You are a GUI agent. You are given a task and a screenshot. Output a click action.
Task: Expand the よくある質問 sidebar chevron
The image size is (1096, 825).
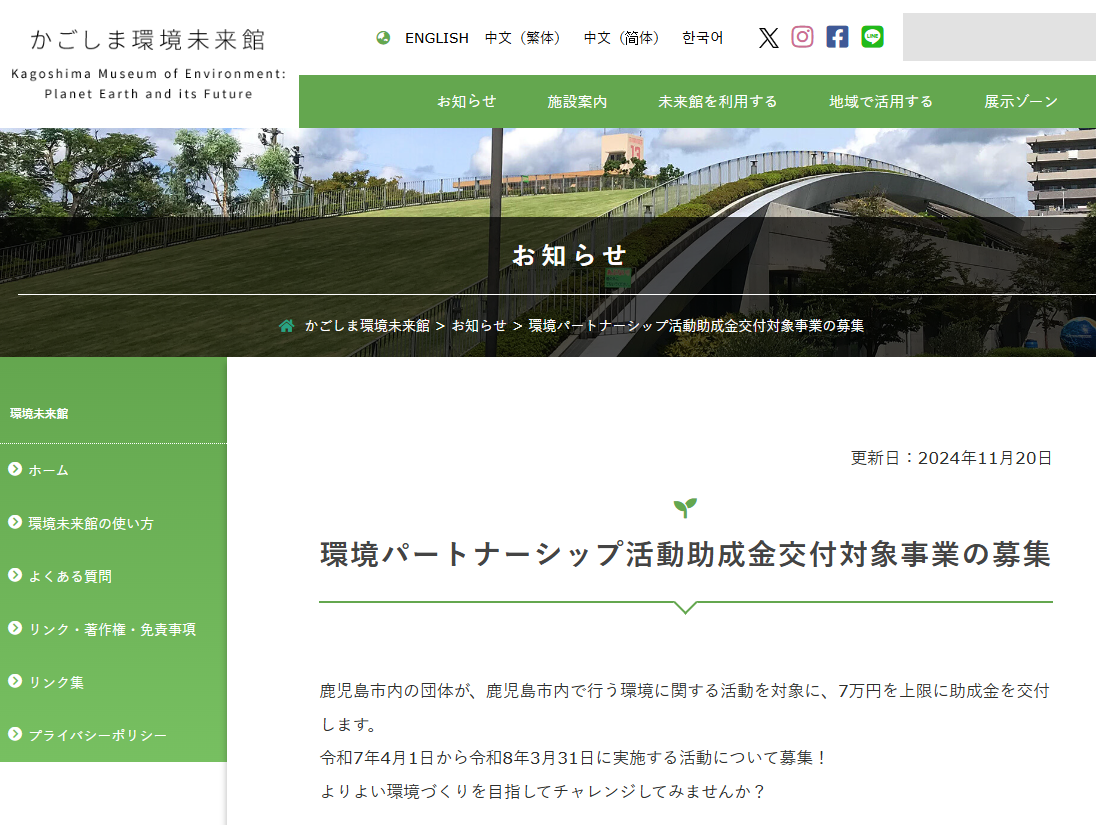[x=13, y=575]
